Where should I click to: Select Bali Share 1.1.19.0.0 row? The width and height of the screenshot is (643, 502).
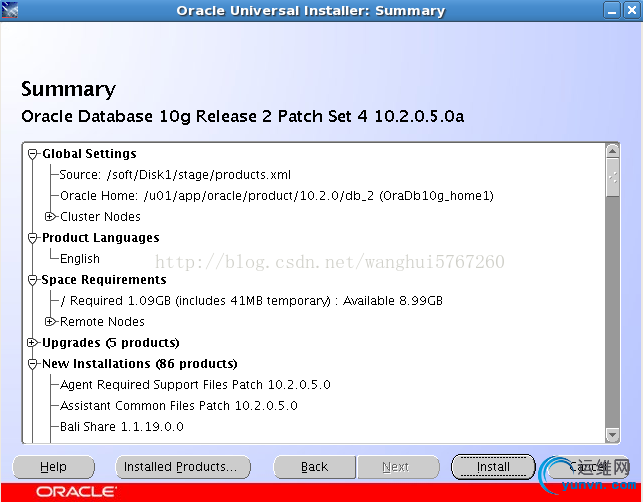[122, 427]
